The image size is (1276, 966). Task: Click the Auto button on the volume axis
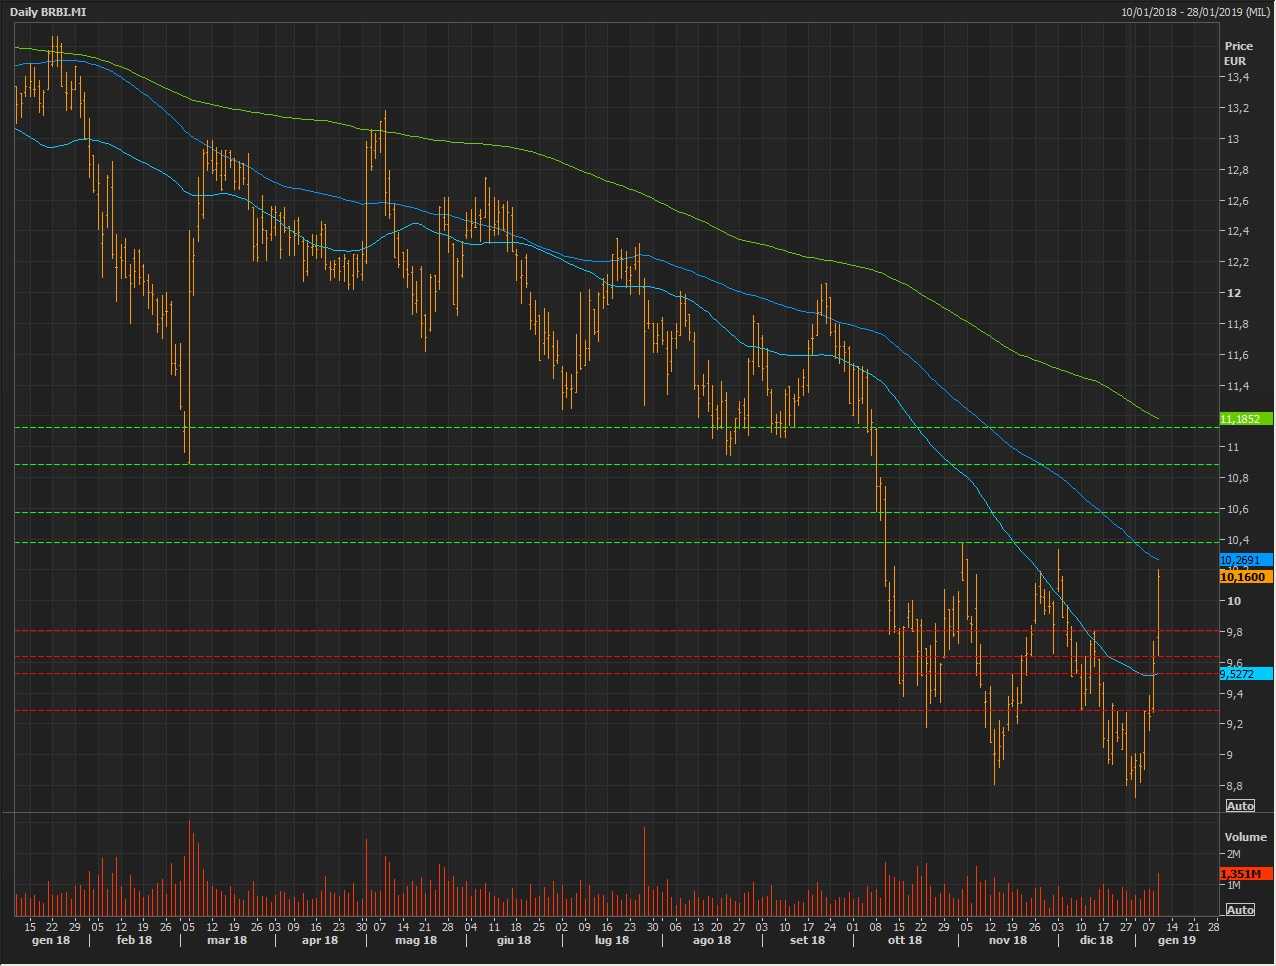tap(1240, 910)
